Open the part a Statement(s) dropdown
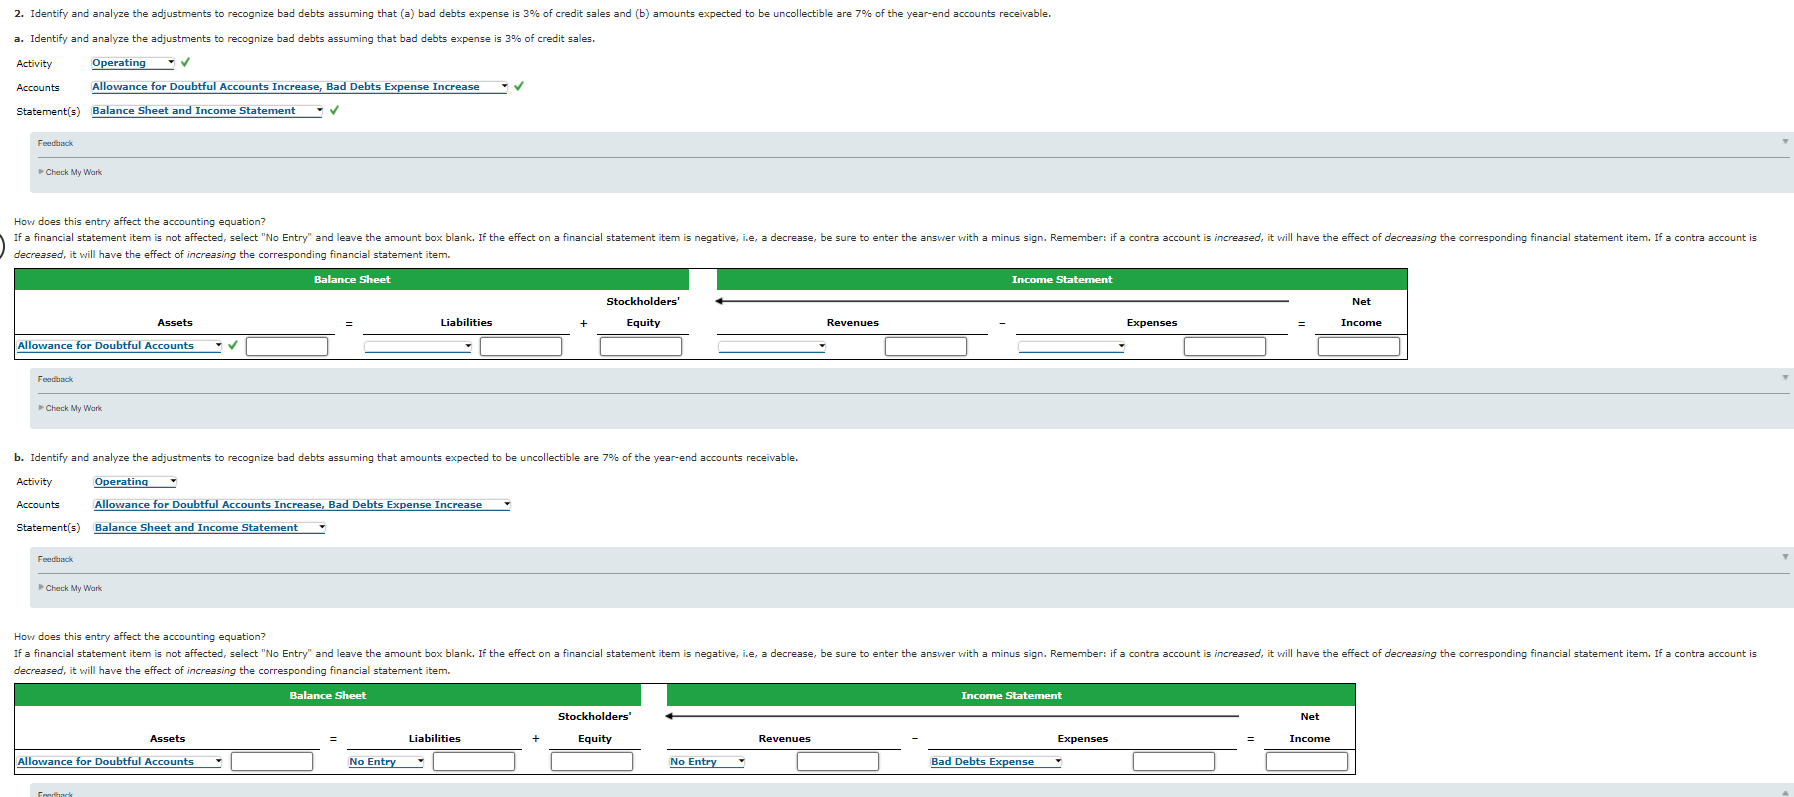The image size is (1794, 797). pos(207,111)
